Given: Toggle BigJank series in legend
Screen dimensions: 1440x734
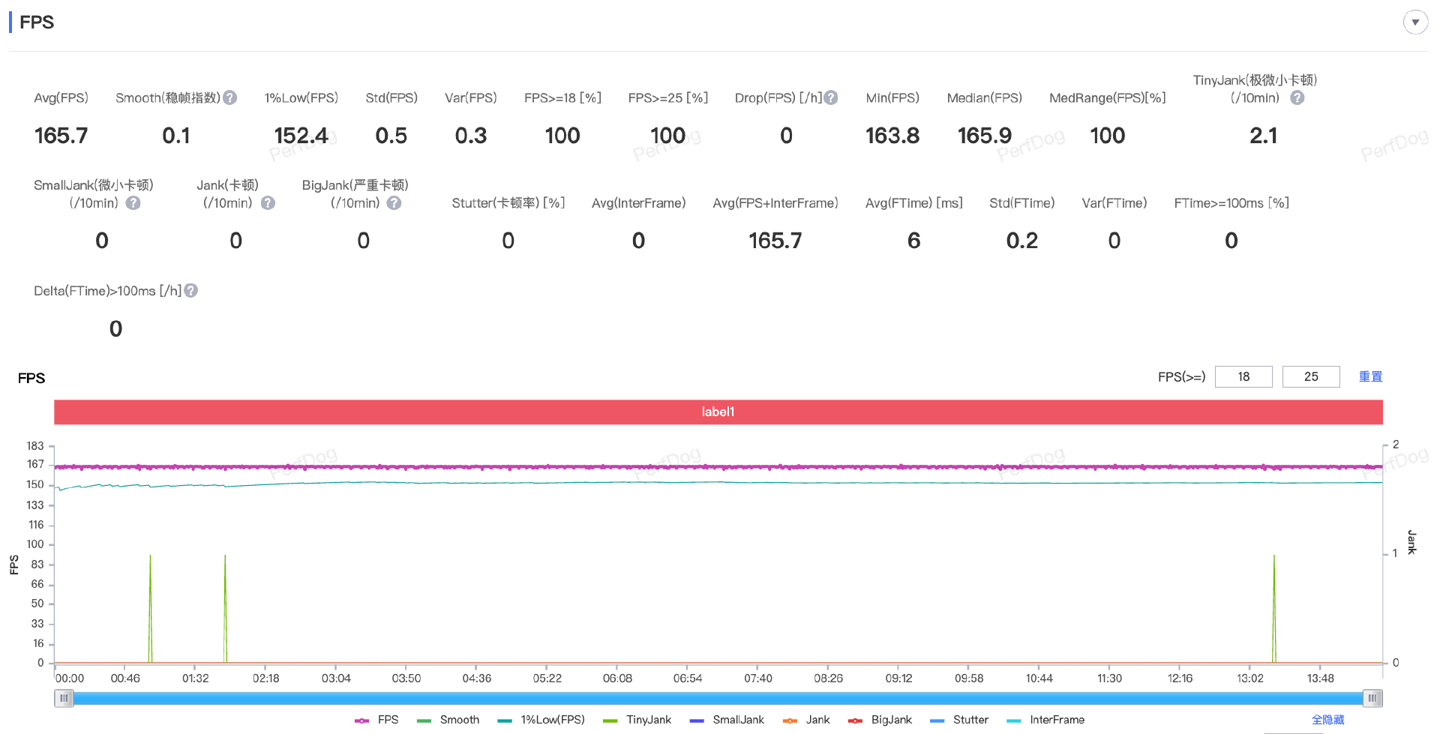Looking at the screenshot, I should coord(880,720).
